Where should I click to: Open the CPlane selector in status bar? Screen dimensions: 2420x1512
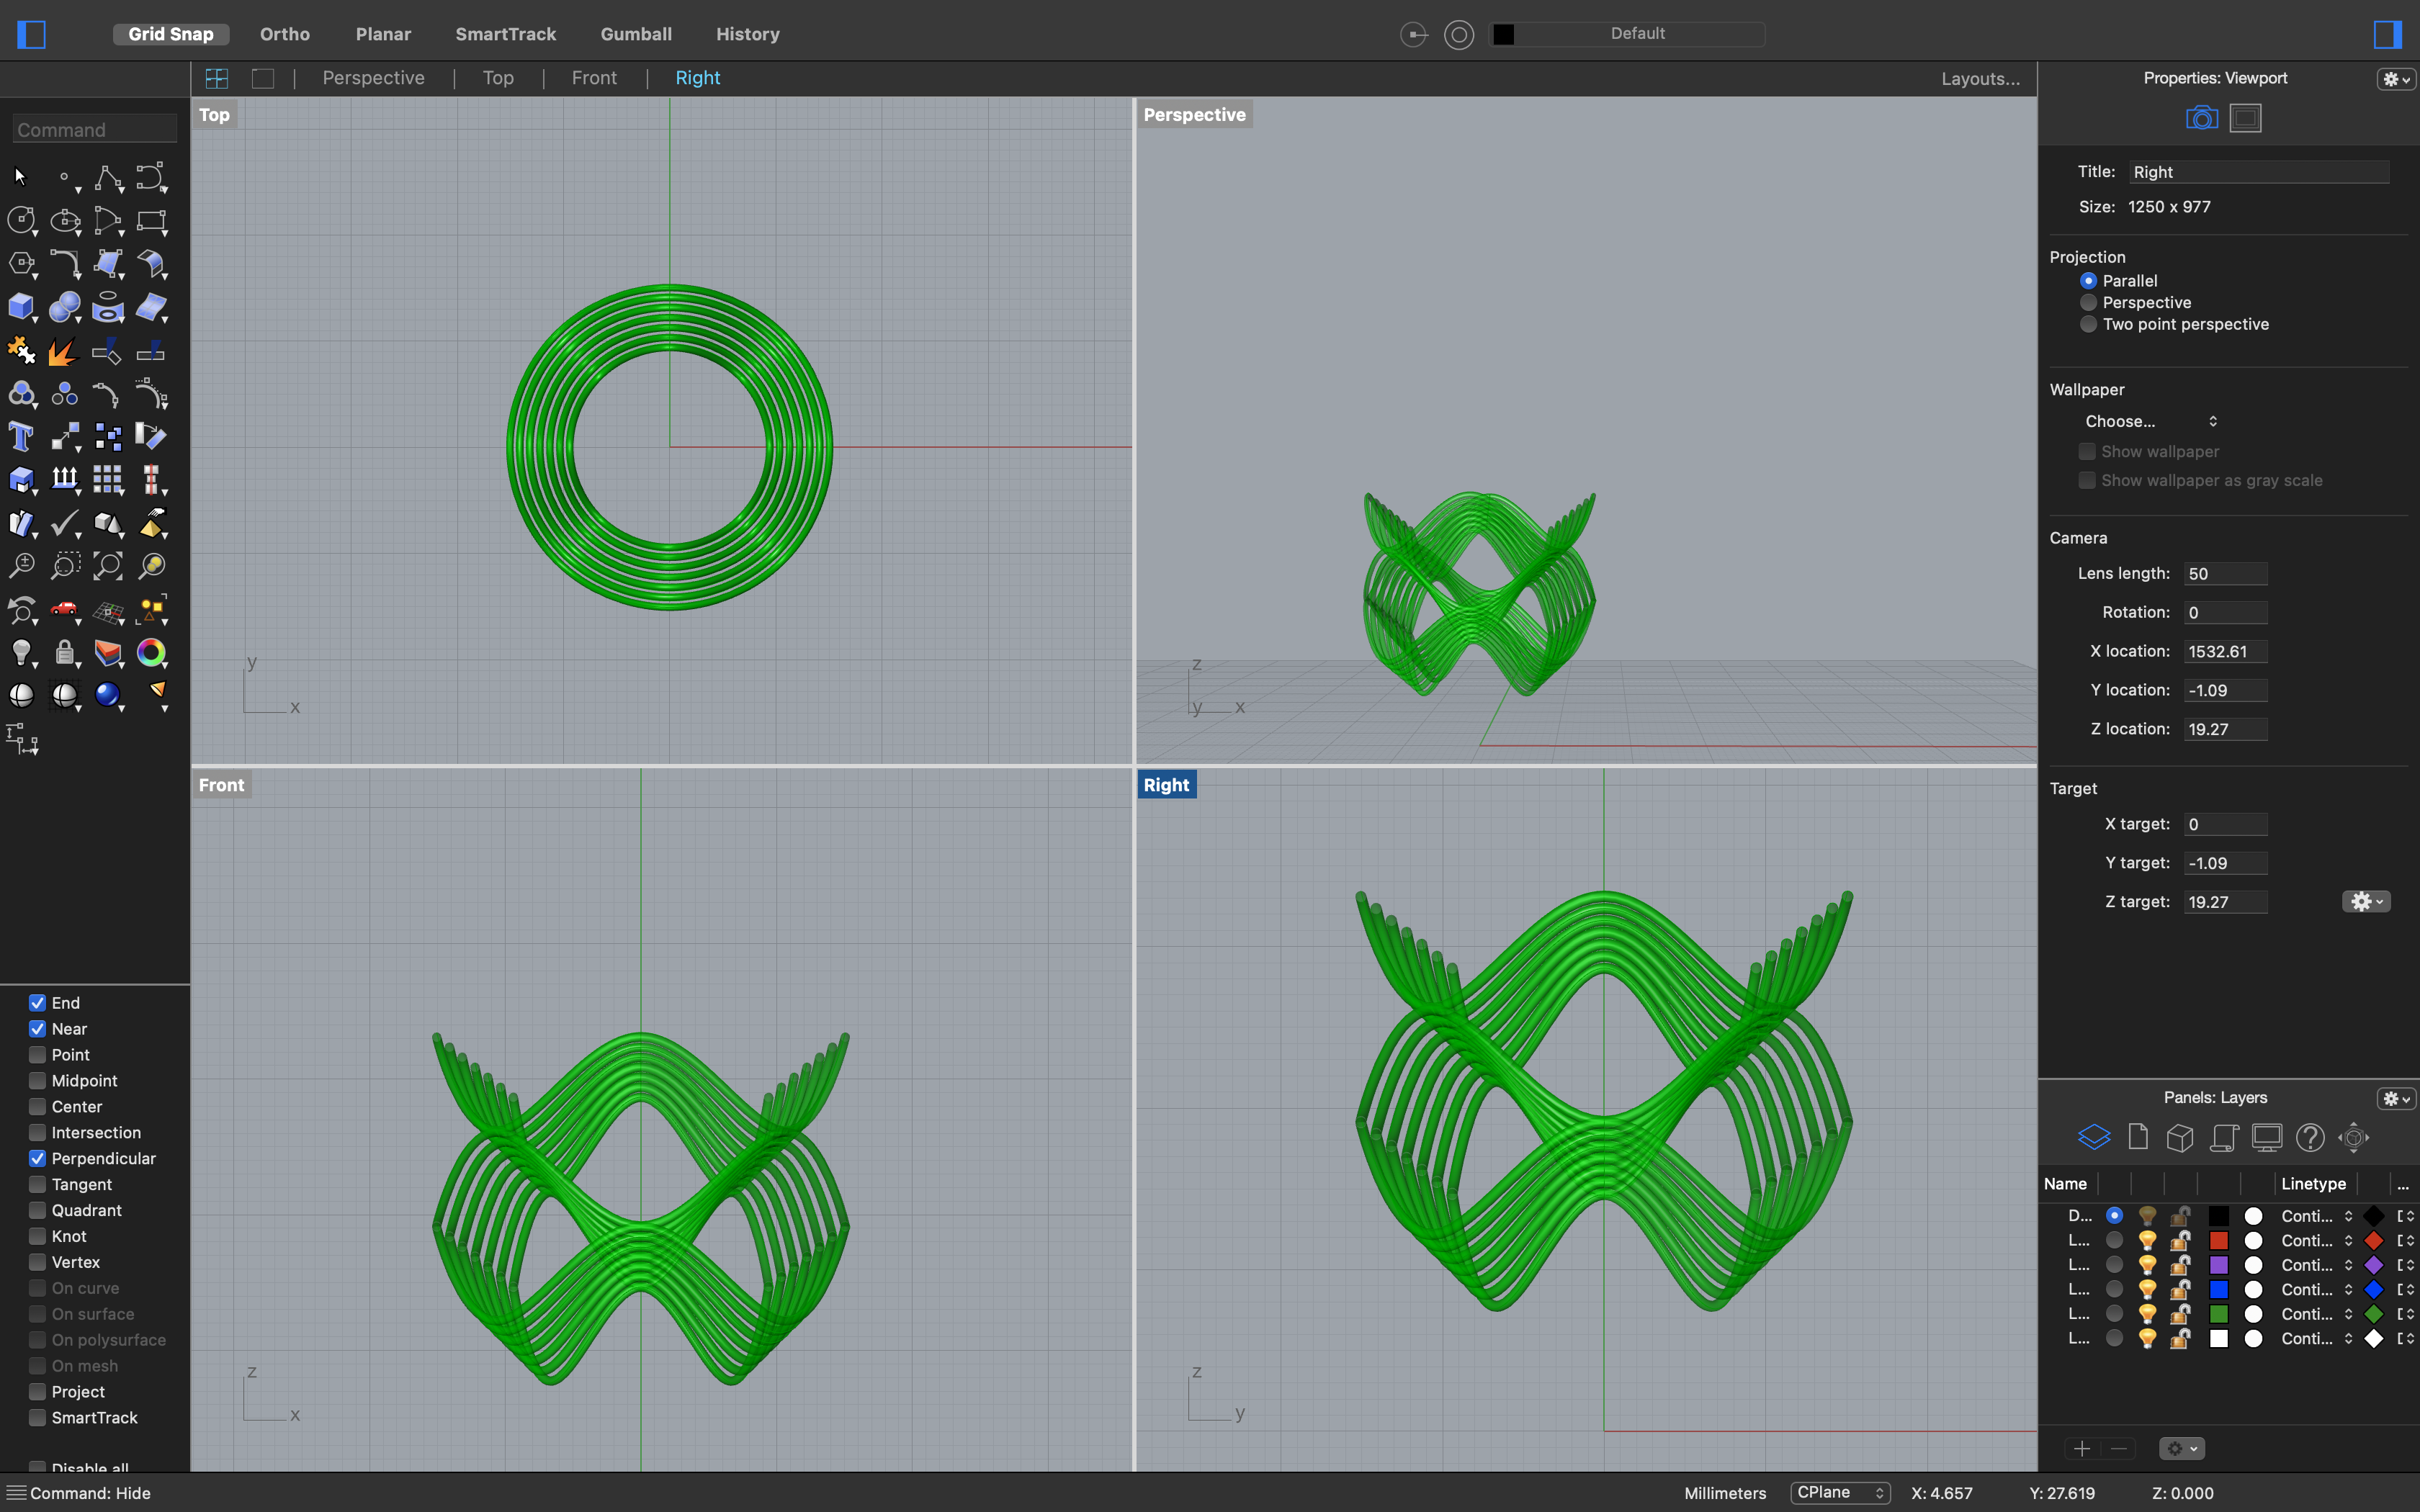click(1839, 1492)
